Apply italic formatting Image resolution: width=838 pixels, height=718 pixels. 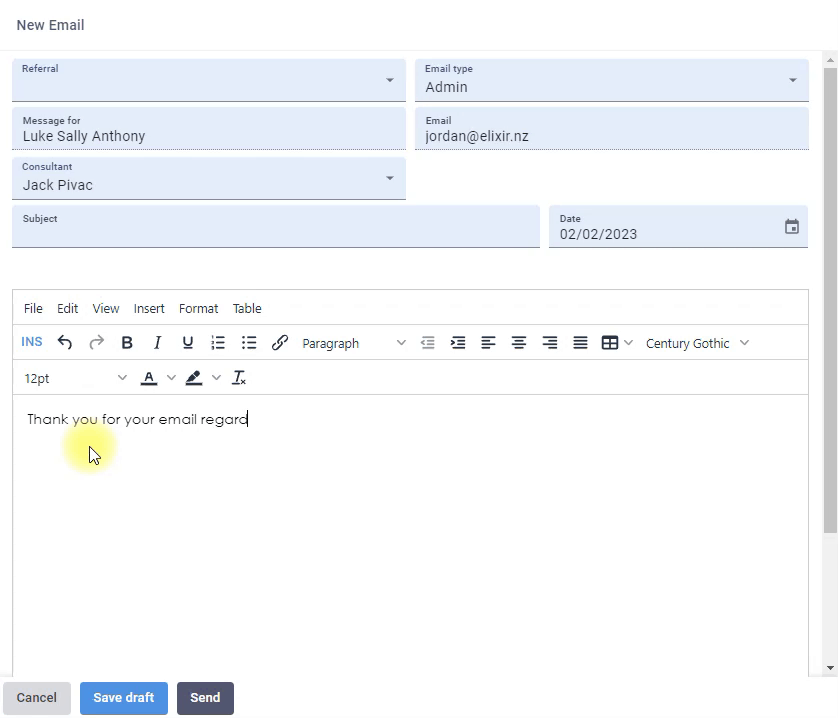157,343
